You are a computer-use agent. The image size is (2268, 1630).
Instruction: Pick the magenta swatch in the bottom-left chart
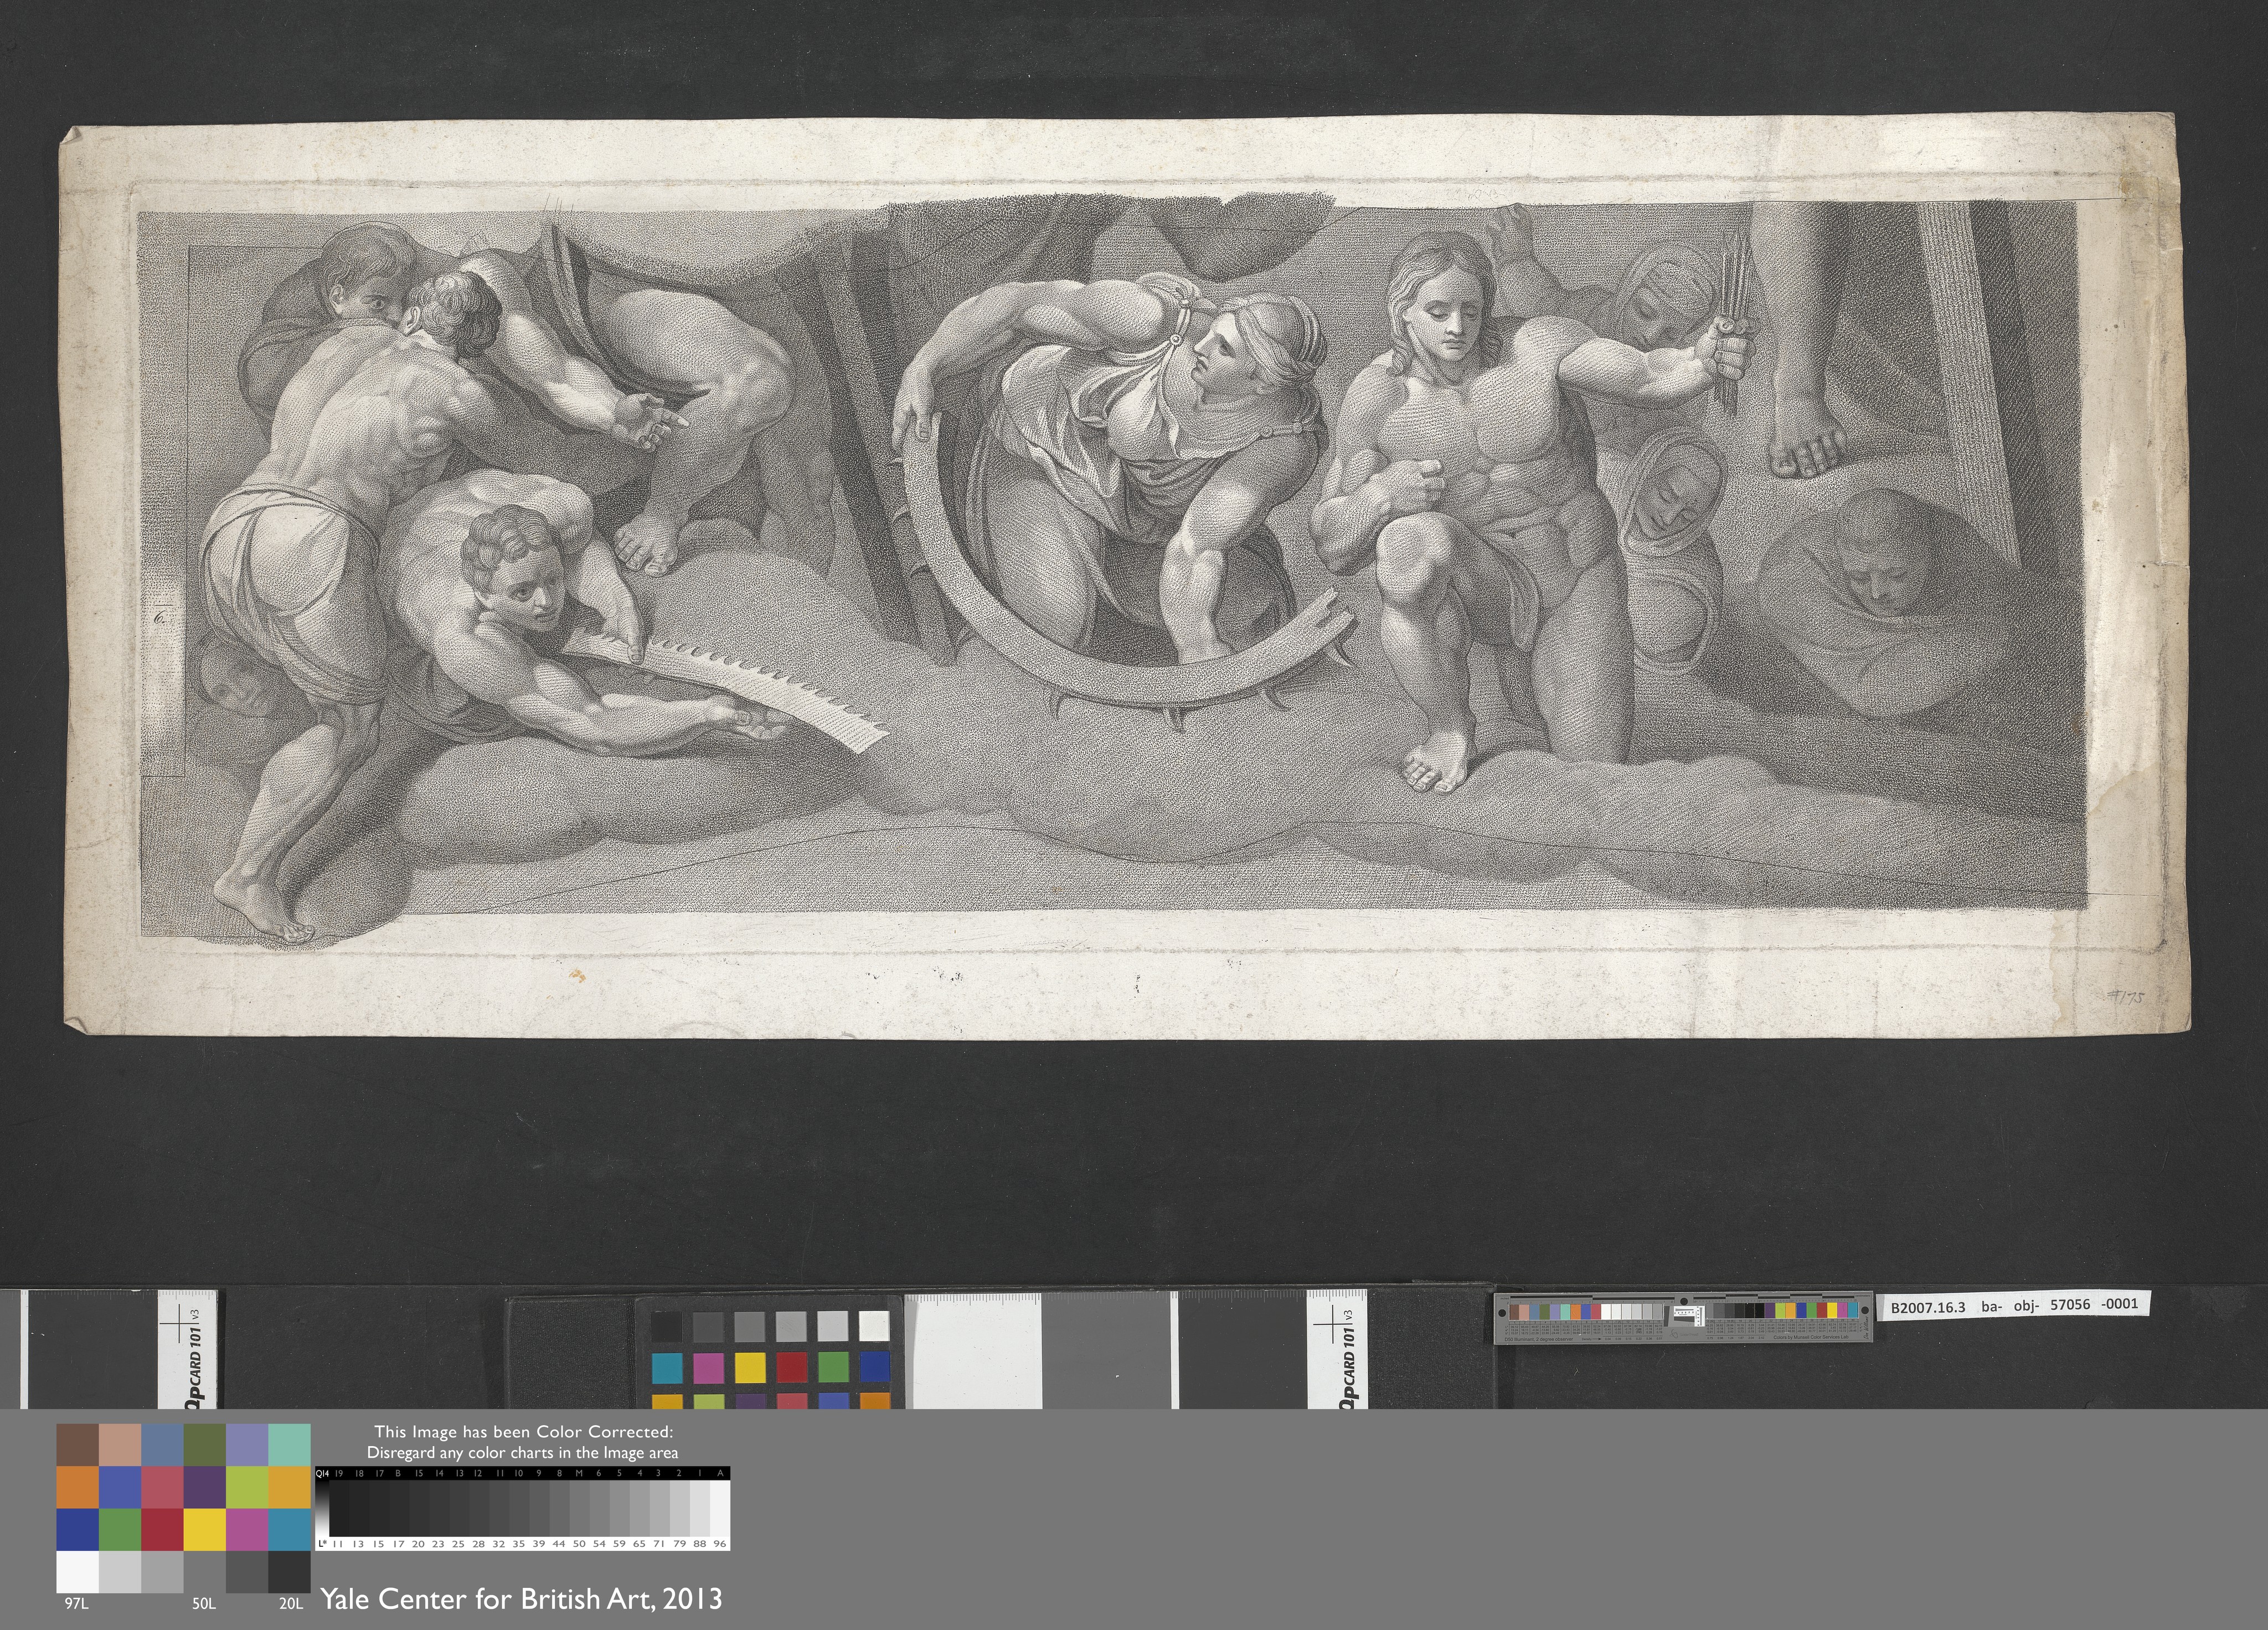click(x=247, y=1529)
